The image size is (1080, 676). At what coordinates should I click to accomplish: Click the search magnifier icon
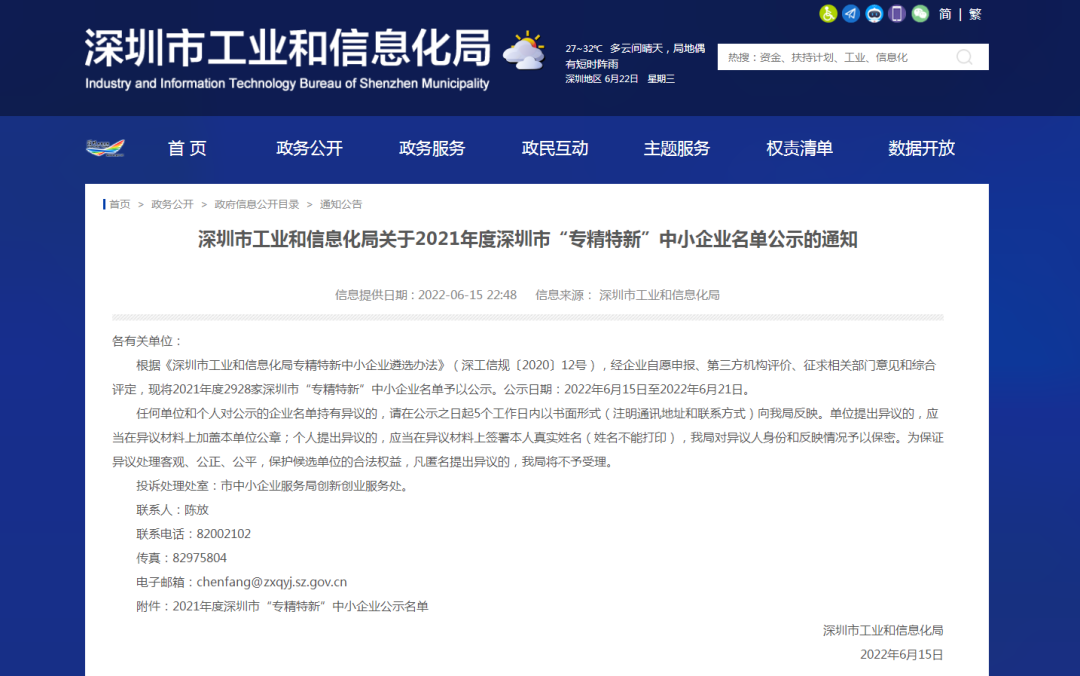tap(963, 57)
